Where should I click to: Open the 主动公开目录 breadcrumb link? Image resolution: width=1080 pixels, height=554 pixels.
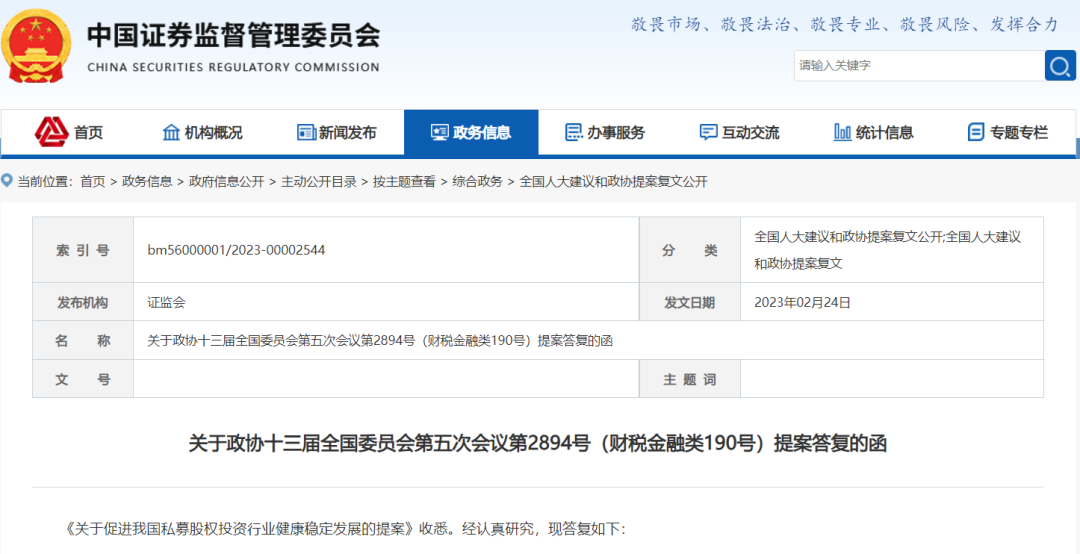pyautogui.click(x=319, y=182)
